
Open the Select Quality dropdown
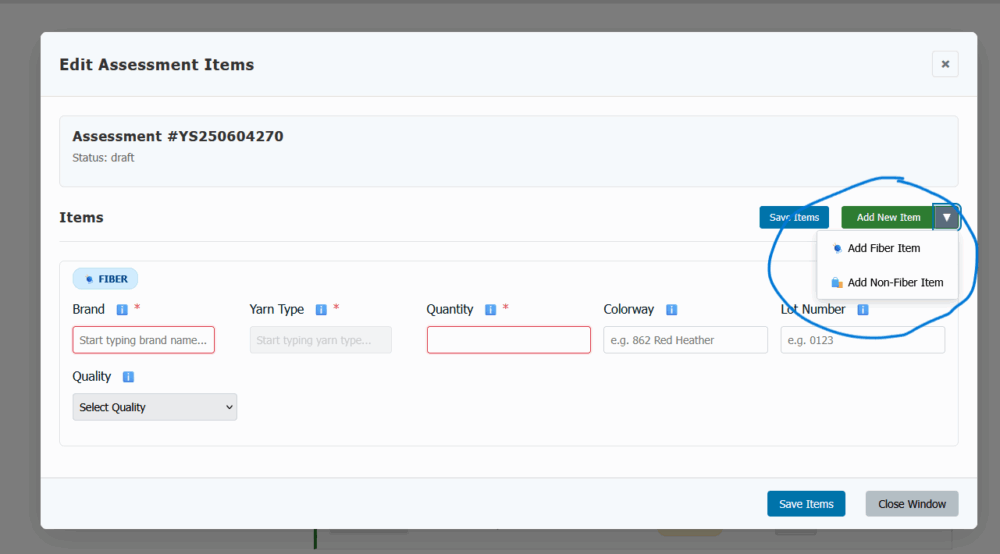(155, 407)
